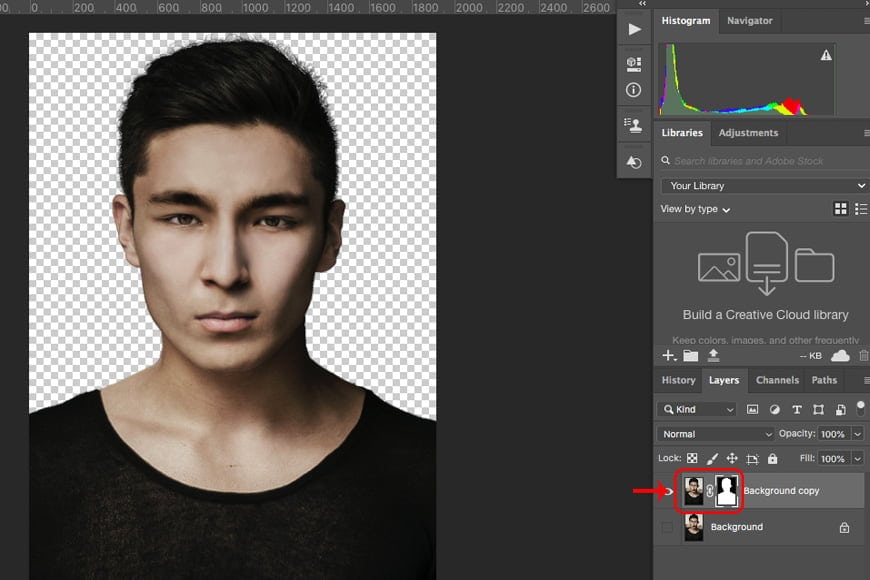Click the plus icon to add library content
870x580 pixels.
pyautogui.click(x=669, y=356)
